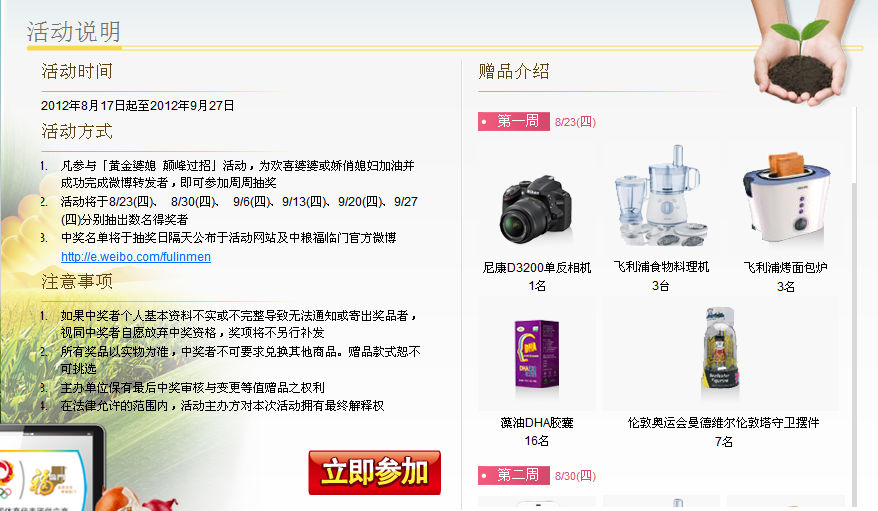The height and width of the screenshot is (511, 878).
Task: Click the 立即参加 red button
Action: click(375, 472)
